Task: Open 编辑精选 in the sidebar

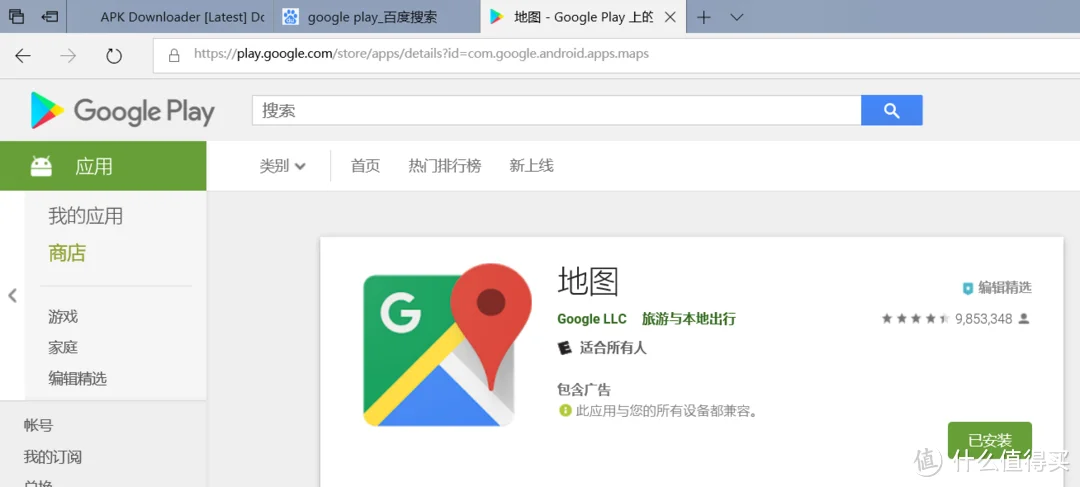Action: pyautogui.click(x=77, y=379)
